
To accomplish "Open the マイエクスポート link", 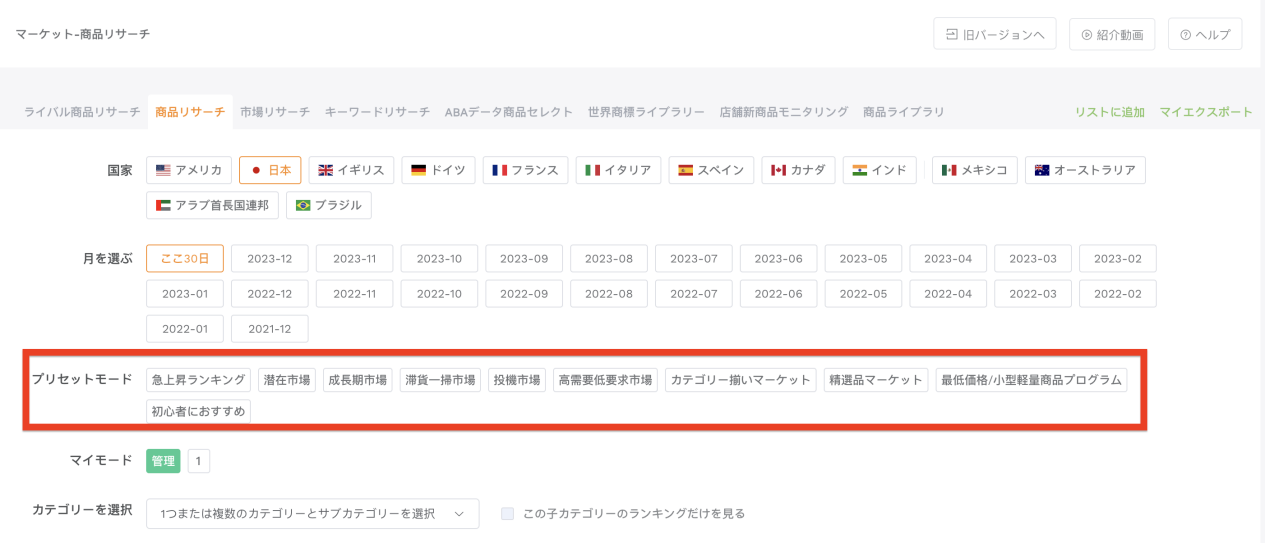I will (1205, 112).
